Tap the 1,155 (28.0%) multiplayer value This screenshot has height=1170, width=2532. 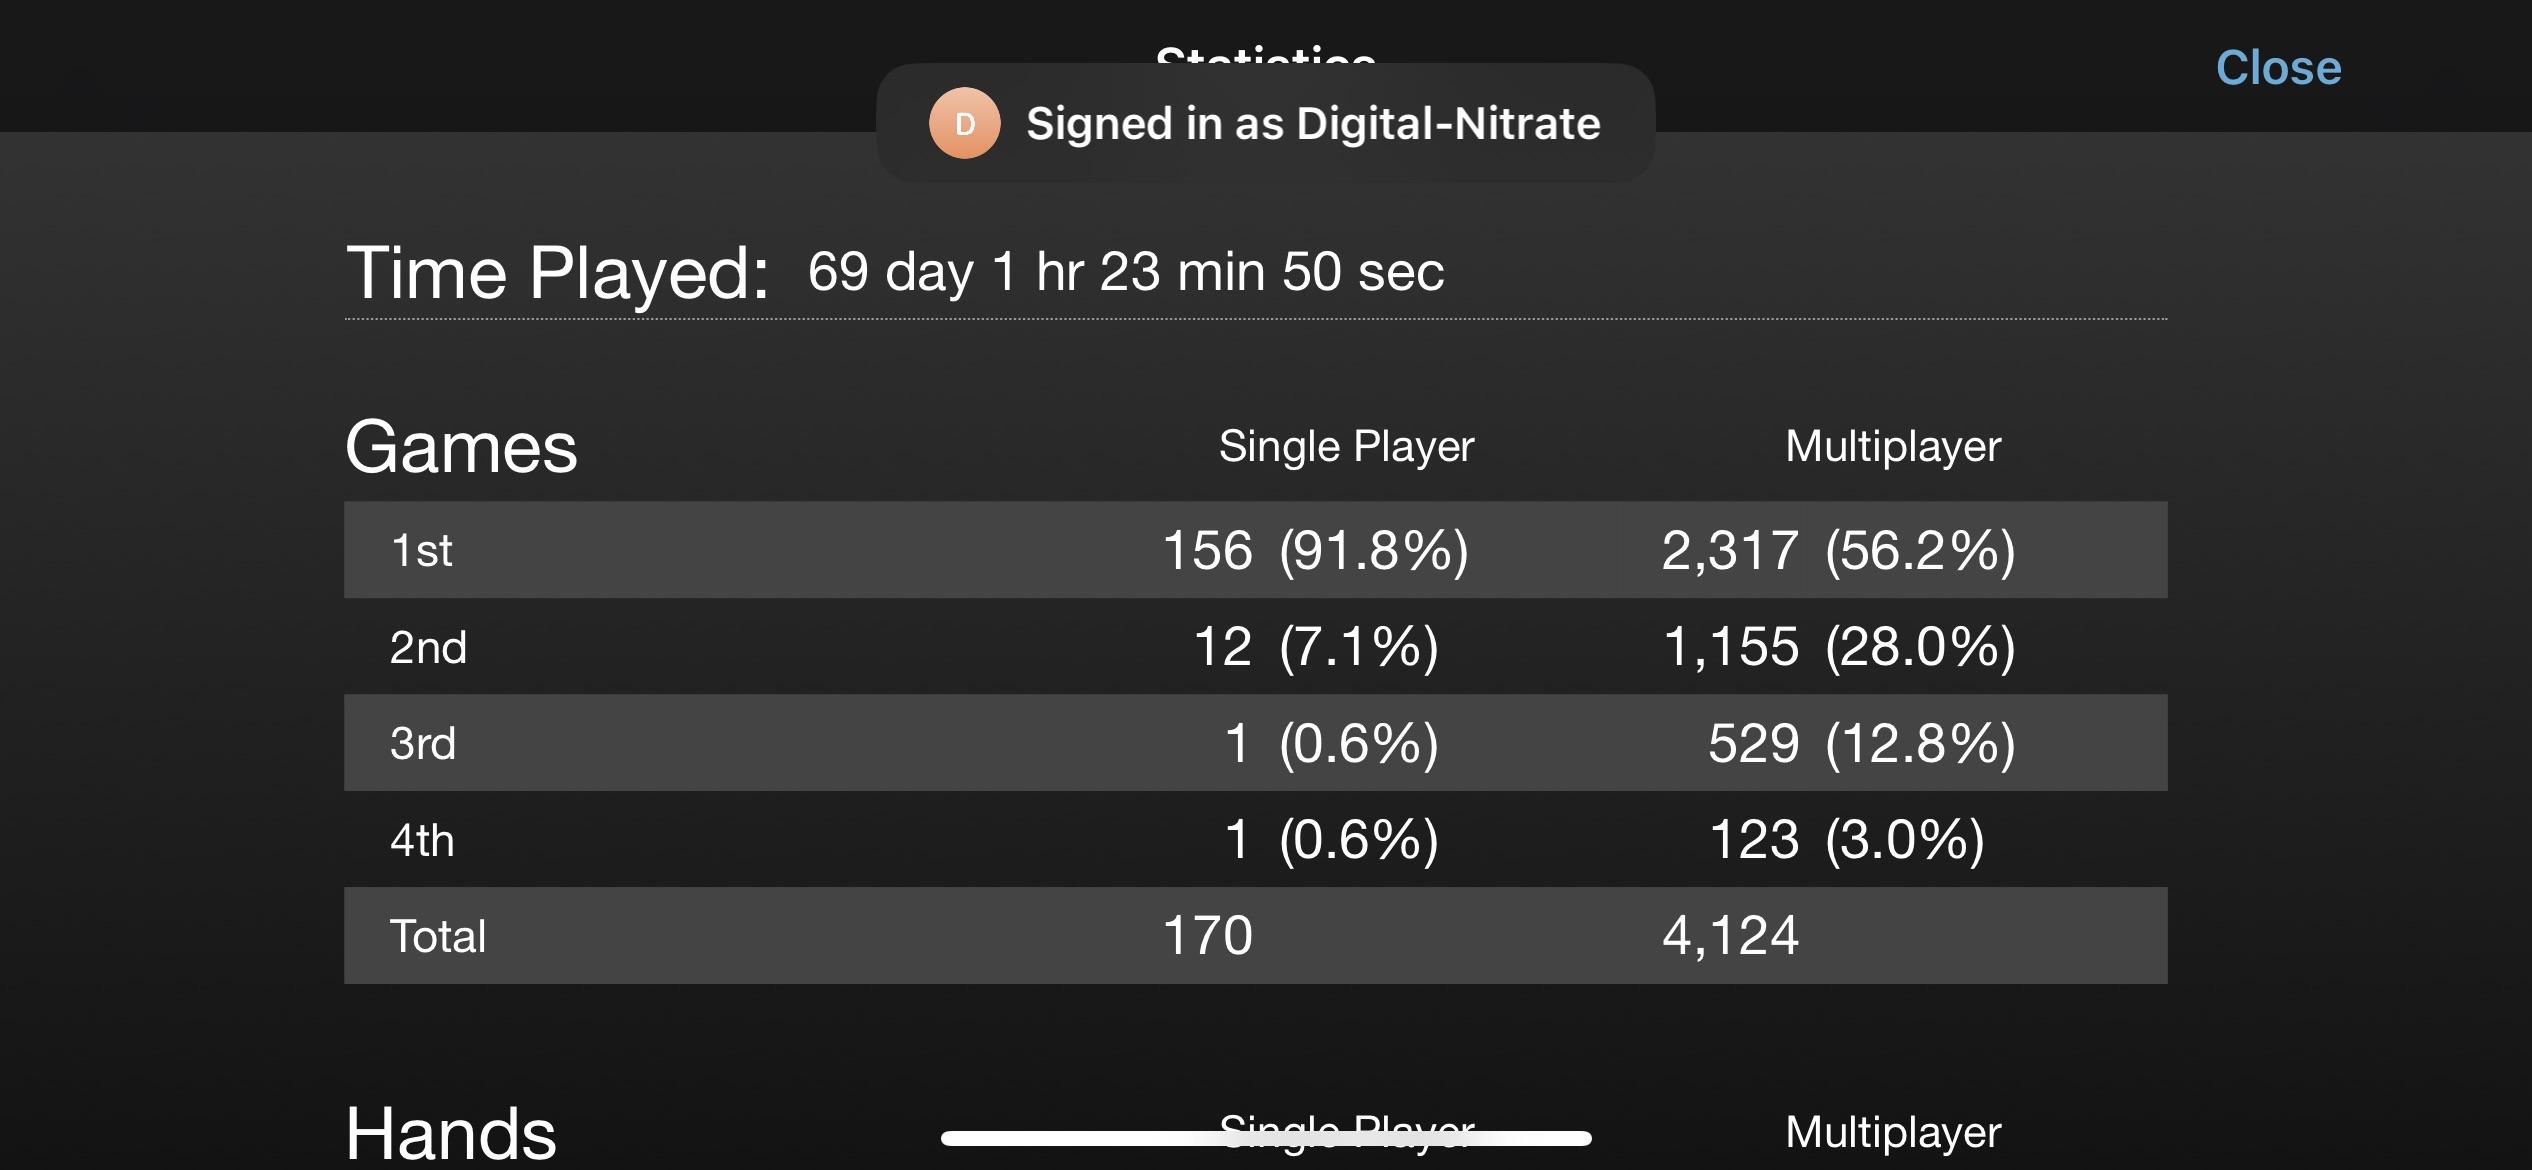[1838, 647]
